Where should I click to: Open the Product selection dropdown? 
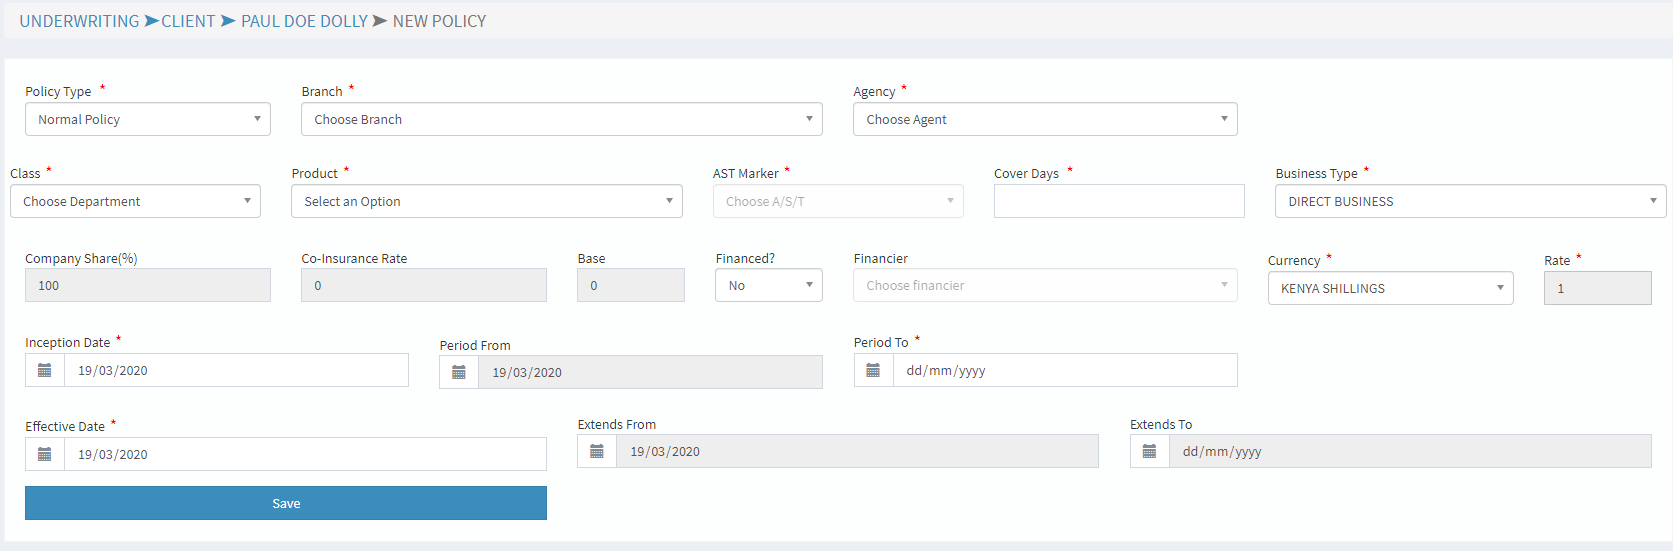pos(486,201)
